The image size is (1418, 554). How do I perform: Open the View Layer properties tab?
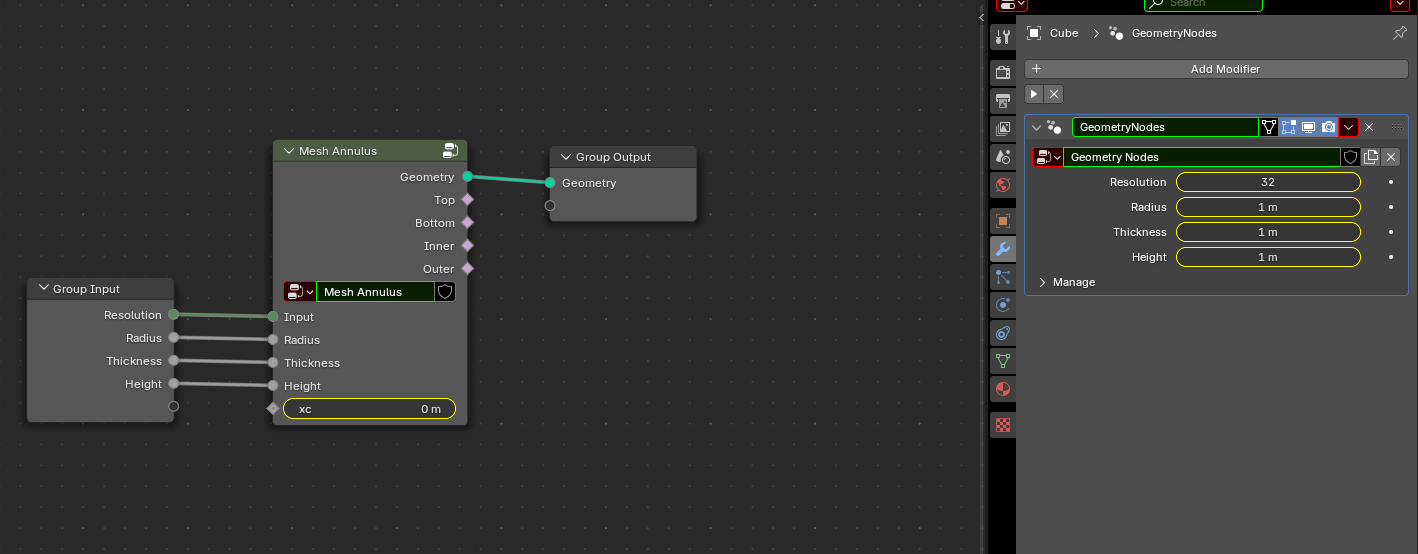(x=1003, y=129)
